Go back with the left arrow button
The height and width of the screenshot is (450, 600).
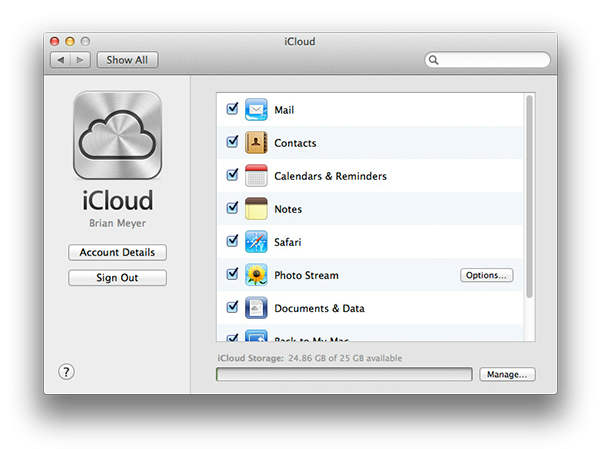[60, 60]
